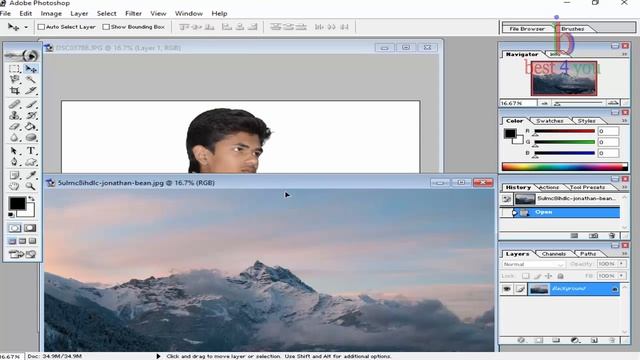The image size is (640, 360).
Task: Switch to Quick Mask Mode button
Action: pyautogui.click(x=30, y=228)
